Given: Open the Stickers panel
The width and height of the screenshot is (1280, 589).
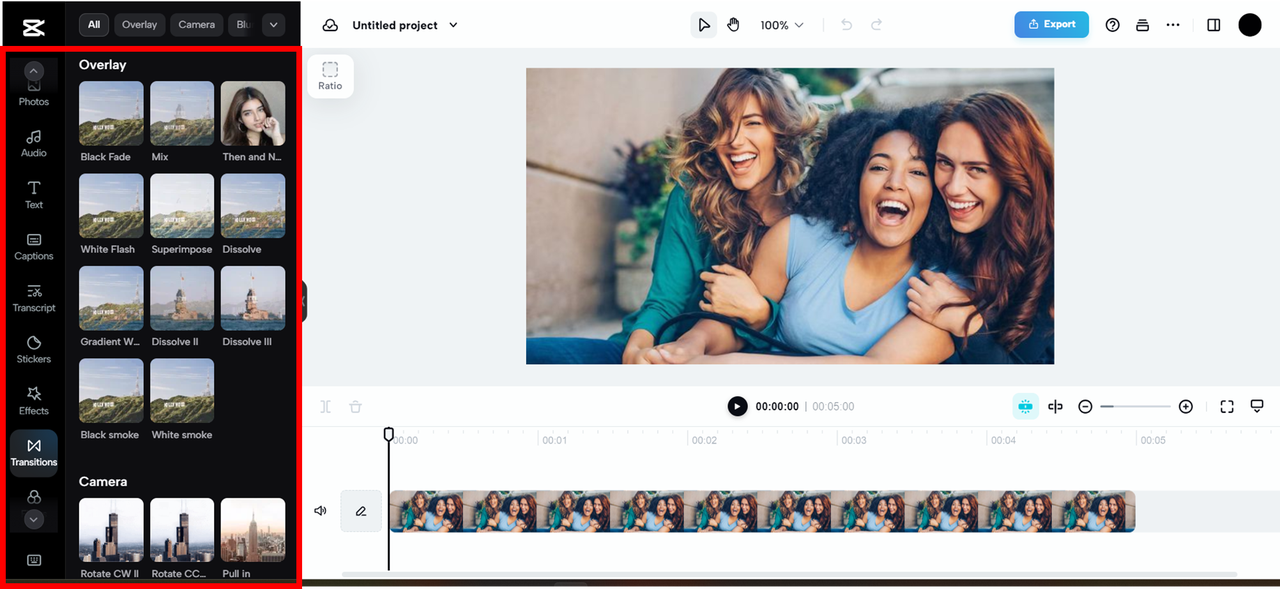Looking at the screenshot, I should (x=34, y=350).
